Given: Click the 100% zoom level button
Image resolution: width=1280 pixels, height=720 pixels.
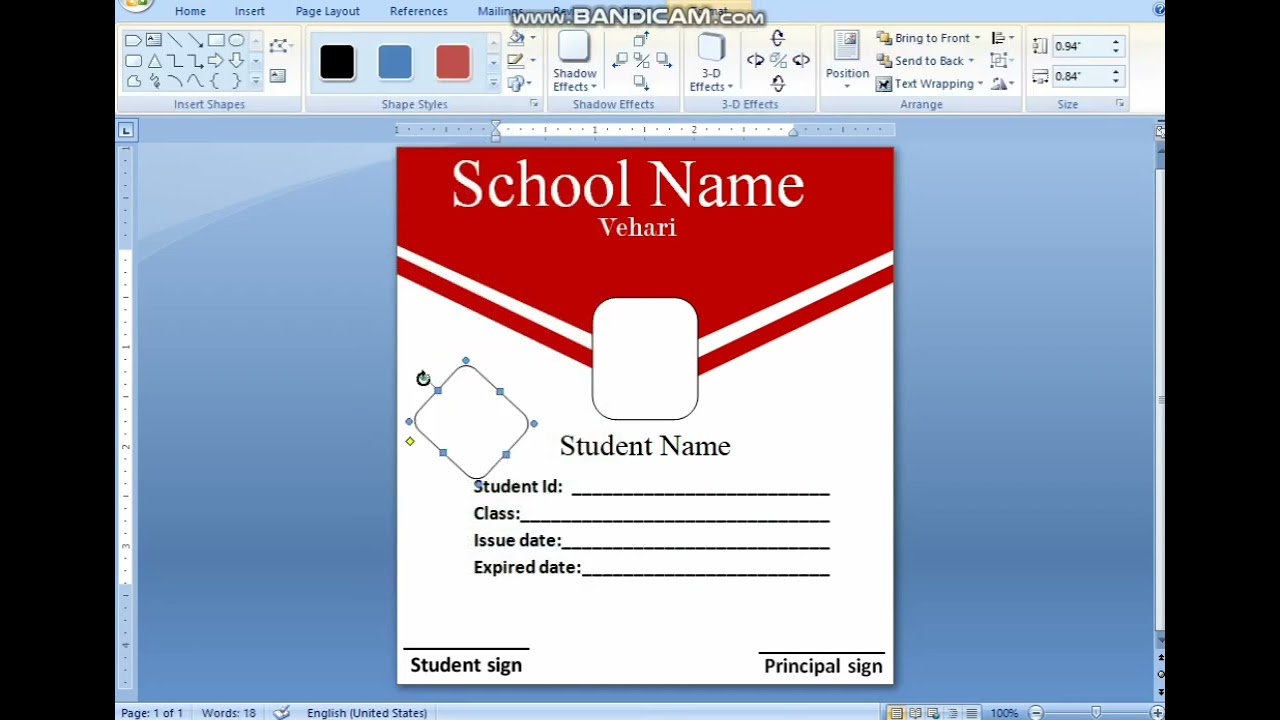Looking at the screenshot, I should coord(1004,713).
